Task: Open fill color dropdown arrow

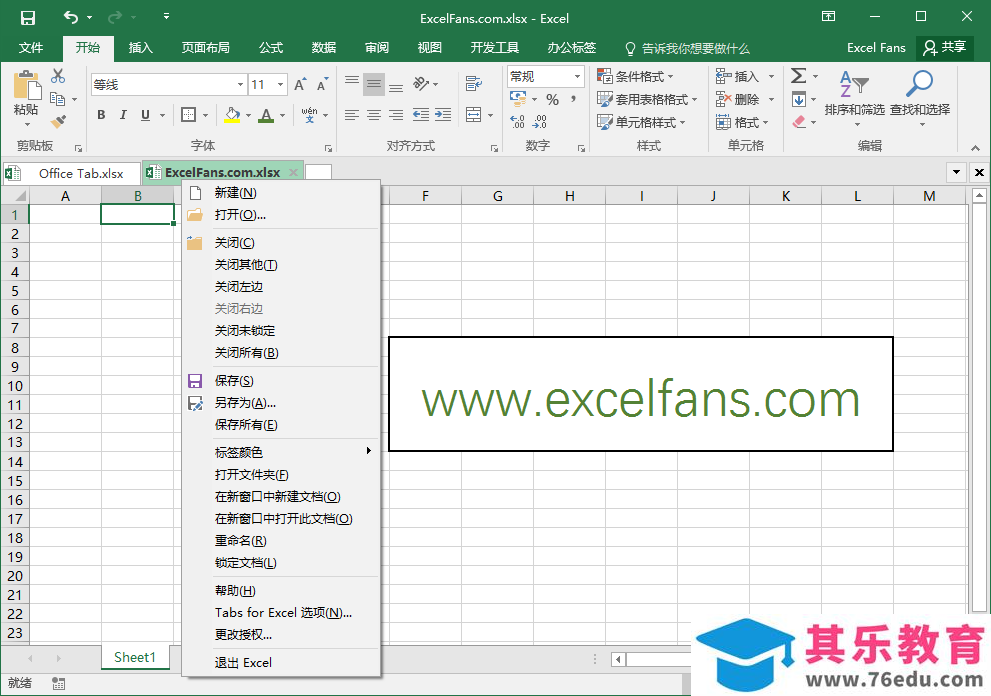Action: [x=248, y=115]
